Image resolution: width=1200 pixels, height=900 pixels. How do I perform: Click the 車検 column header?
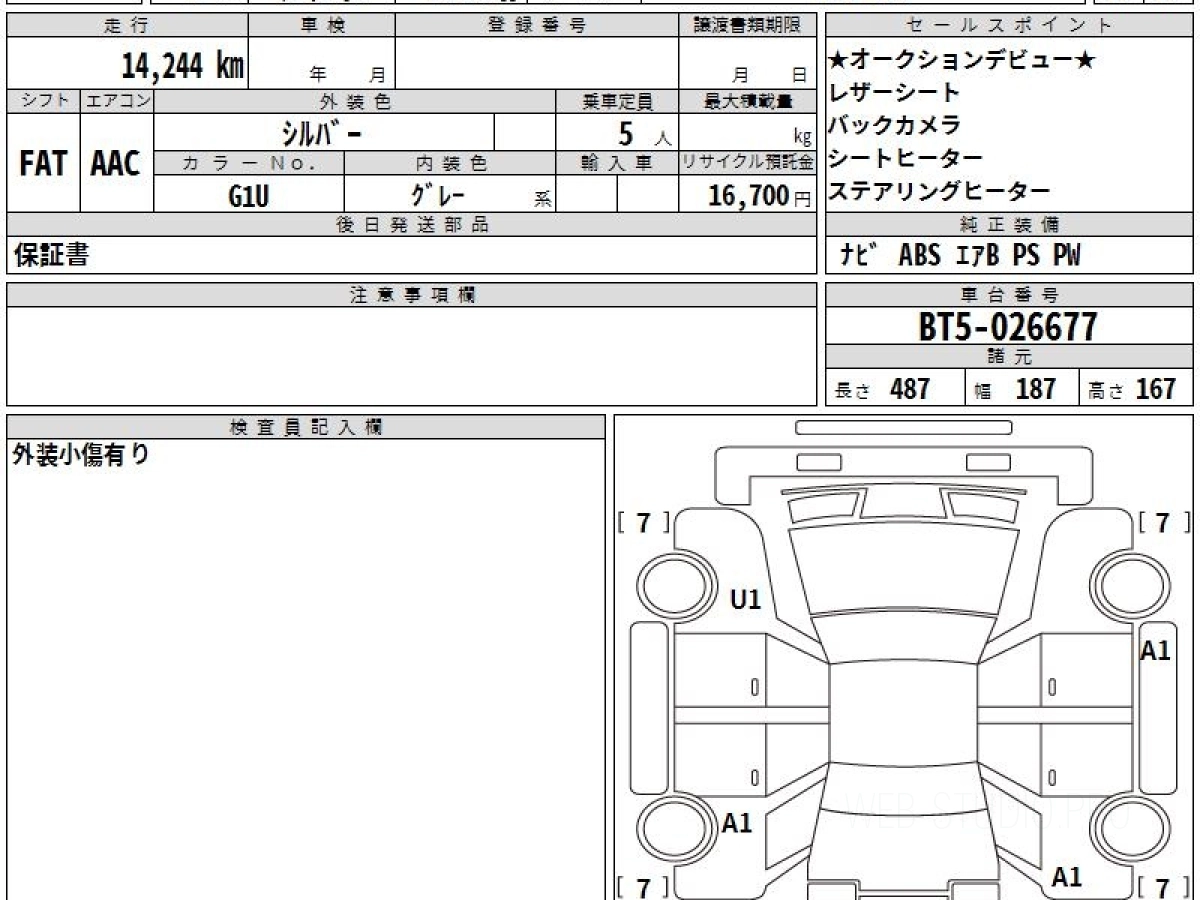coord(322,26)
